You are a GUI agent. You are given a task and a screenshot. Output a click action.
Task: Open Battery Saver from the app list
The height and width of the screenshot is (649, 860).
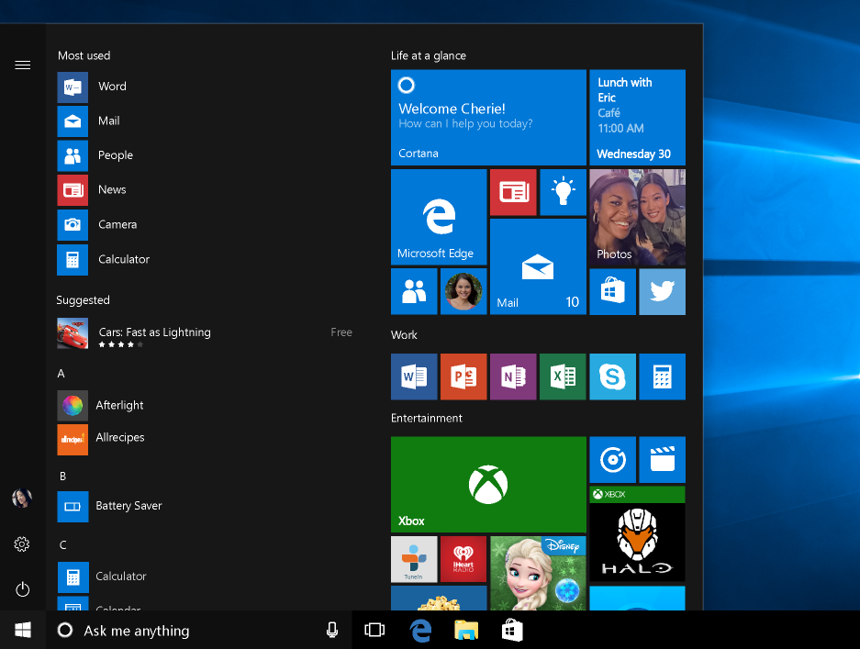tap(204, 506)
